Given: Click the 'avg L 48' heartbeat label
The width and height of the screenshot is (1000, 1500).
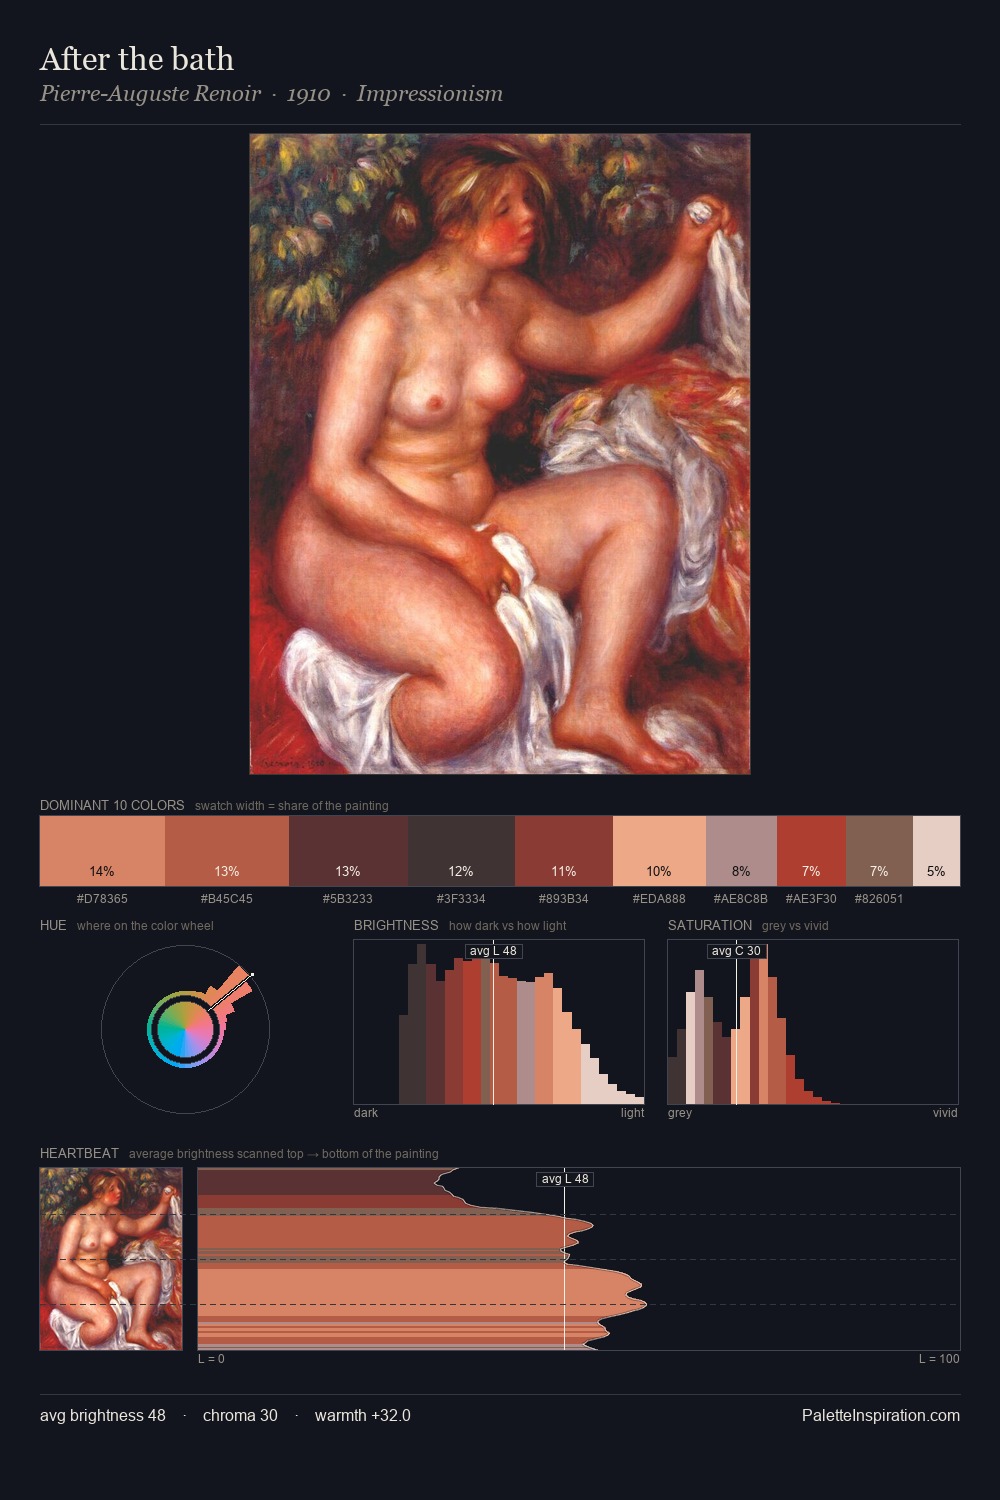Looking at the screenshot, I should (565, 1179).
